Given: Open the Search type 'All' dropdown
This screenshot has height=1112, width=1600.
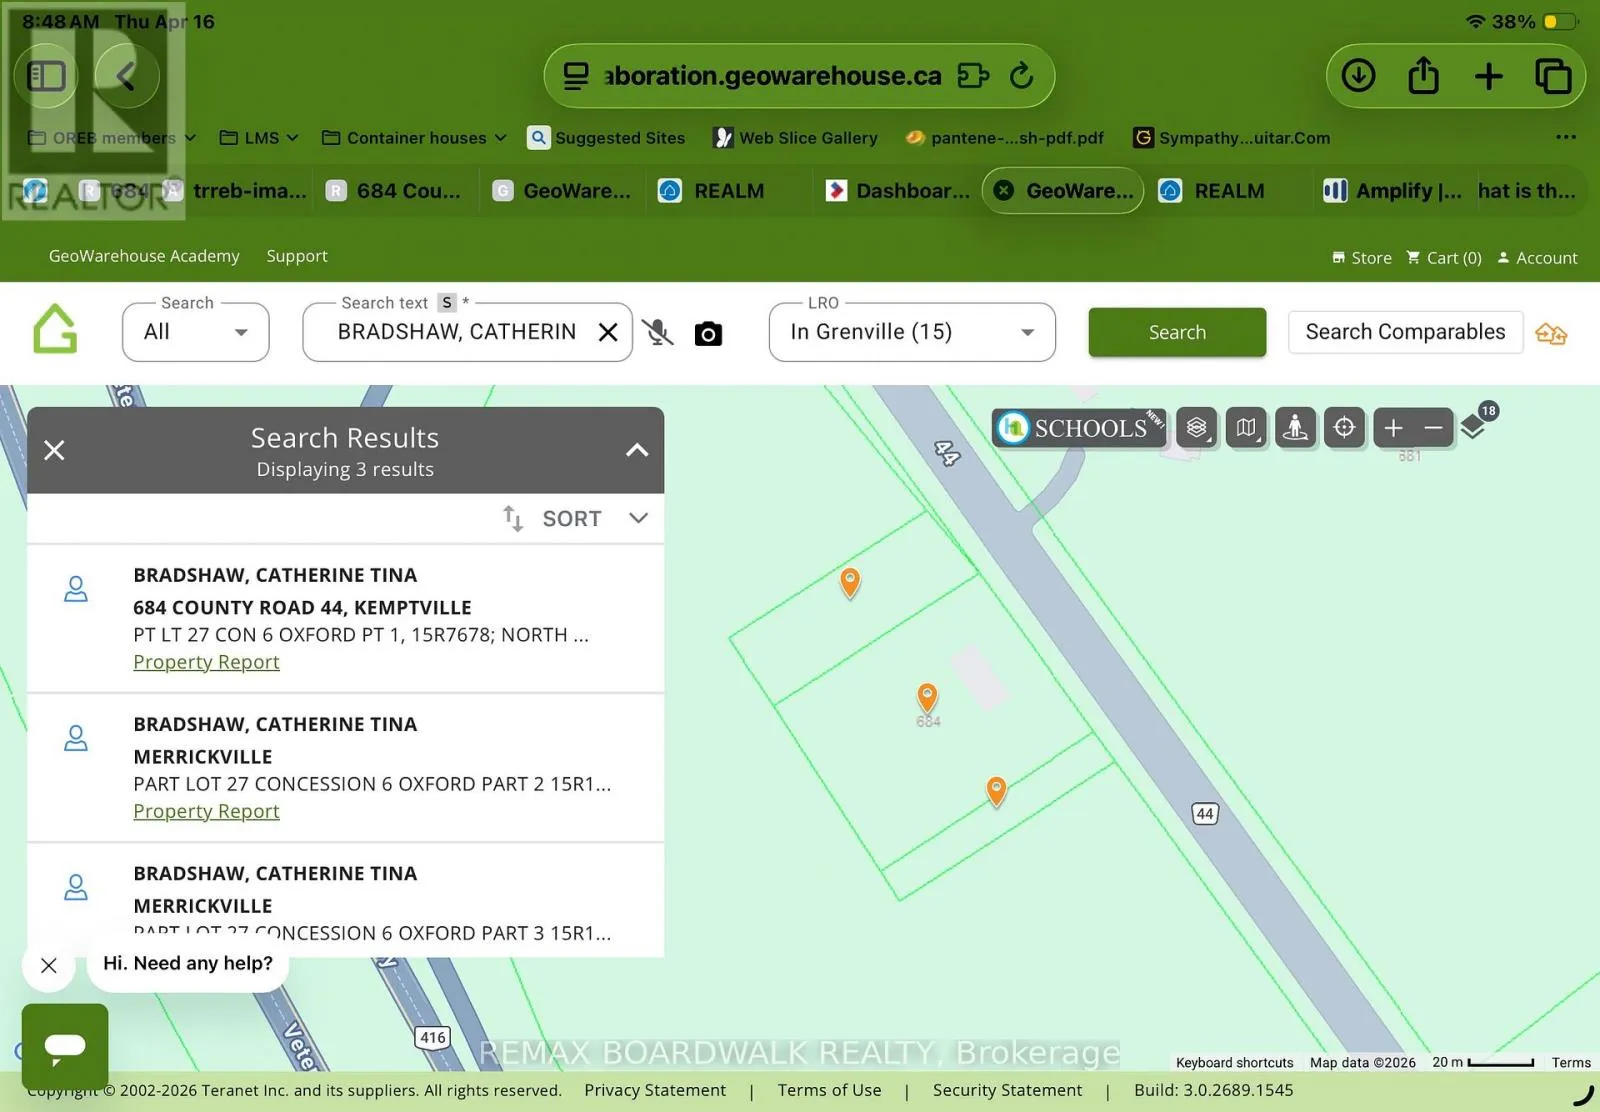Looking at the screenshot, I should pyautogui.click(x=195, y=332).
